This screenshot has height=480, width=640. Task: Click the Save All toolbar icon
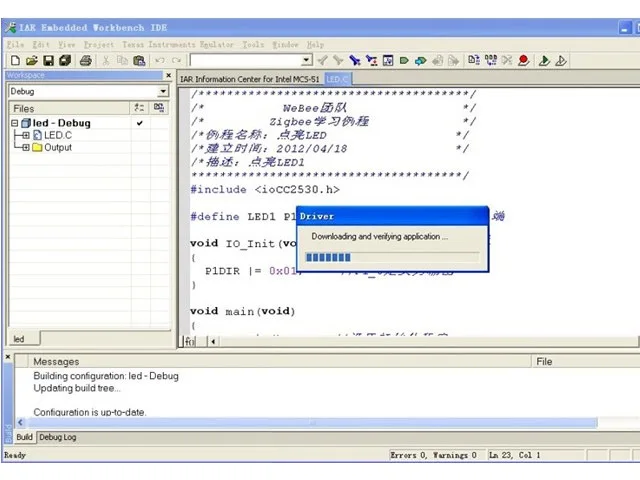(65, 61)
